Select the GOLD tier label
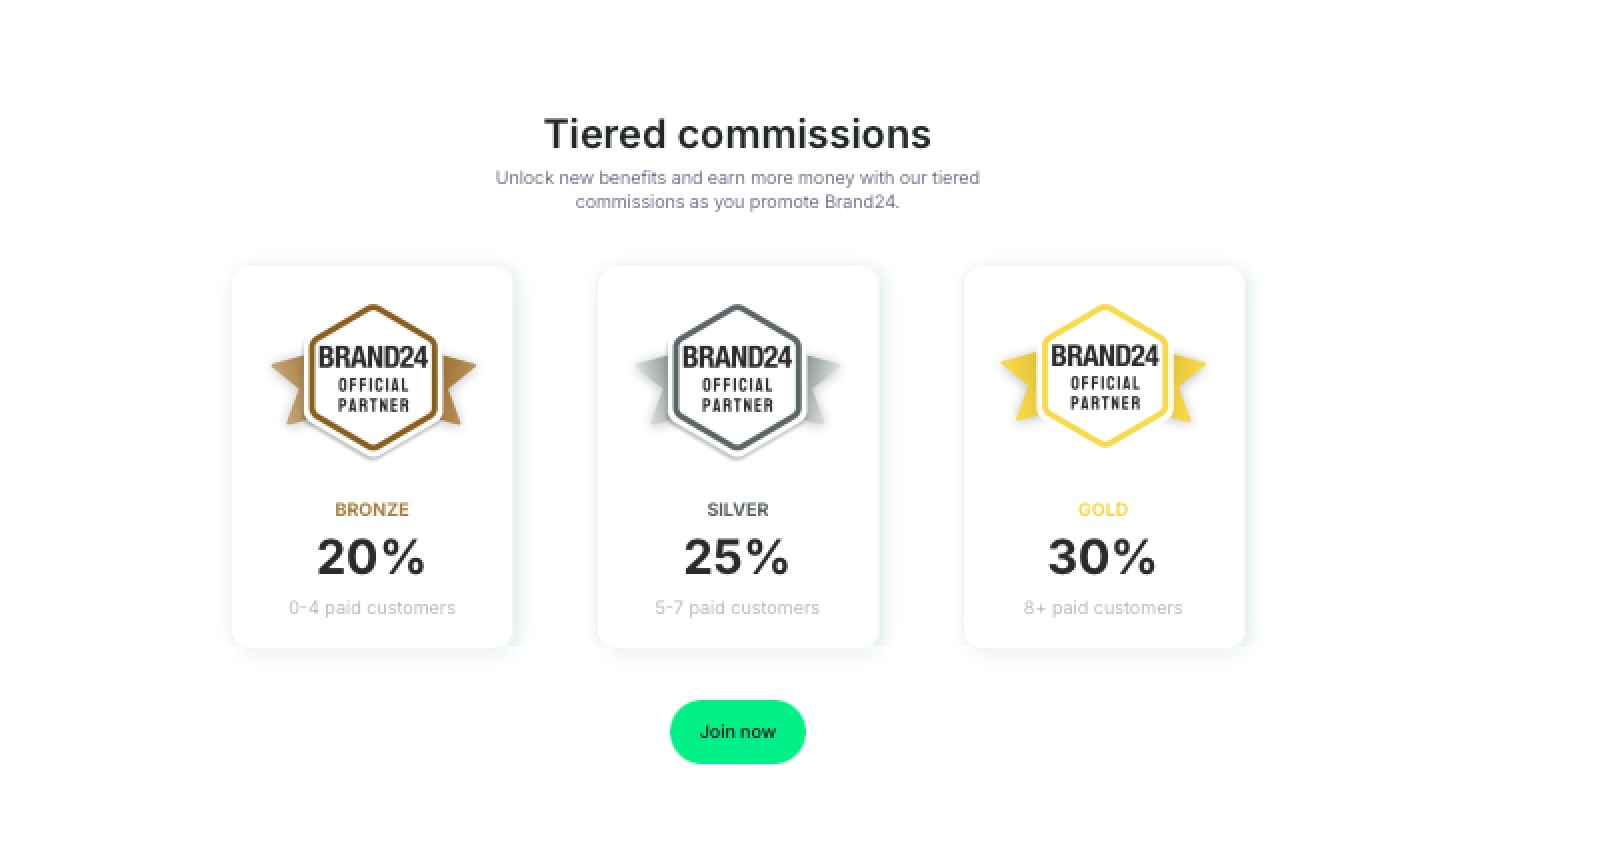This screenshot has height=862, width=1616. pos(1103,509)
